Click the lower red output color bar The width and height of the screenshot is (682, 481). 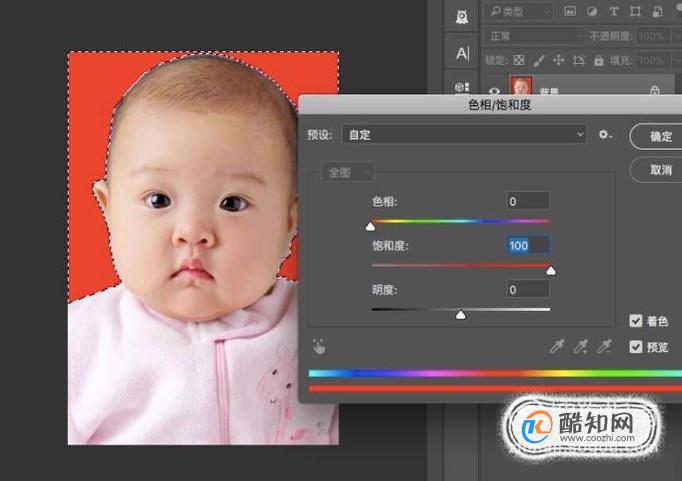(495, 389)
